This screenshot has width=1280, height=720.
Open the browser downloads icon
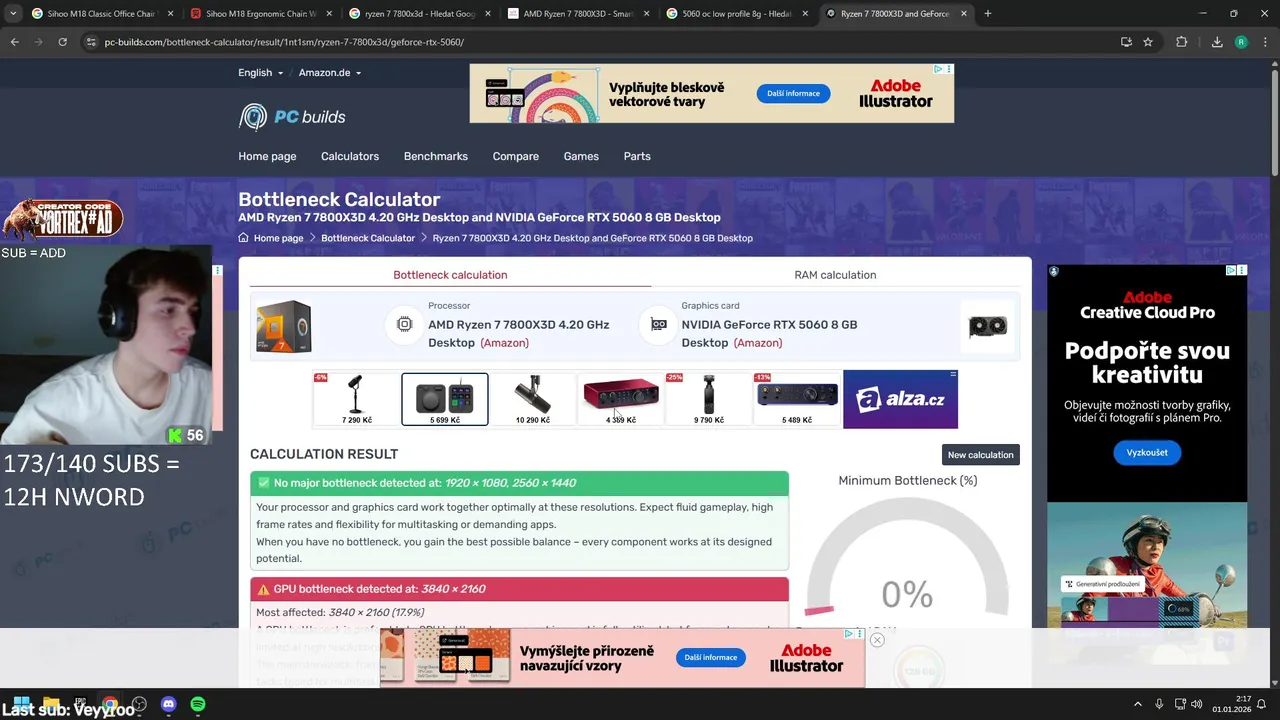pos(1217,42)
